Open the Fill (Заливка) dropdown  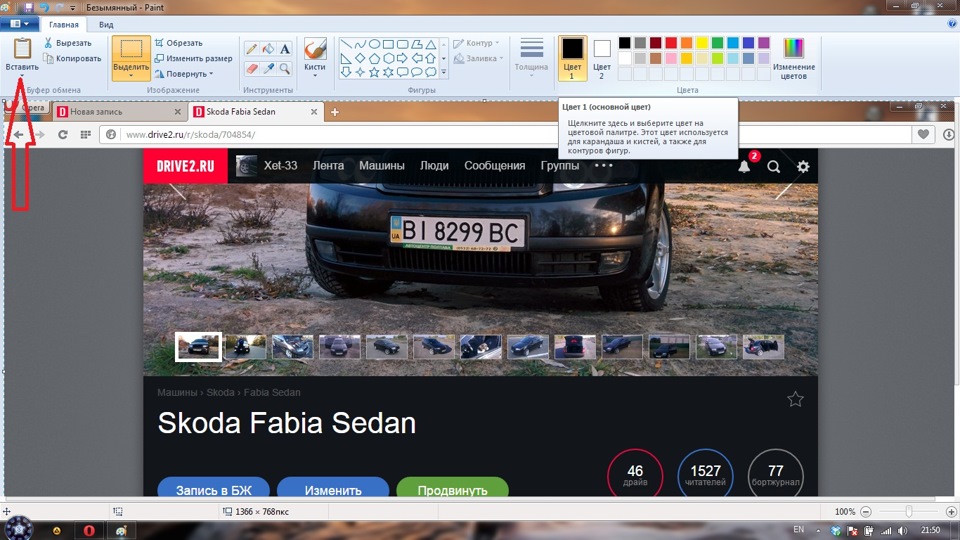coord(478,58)
